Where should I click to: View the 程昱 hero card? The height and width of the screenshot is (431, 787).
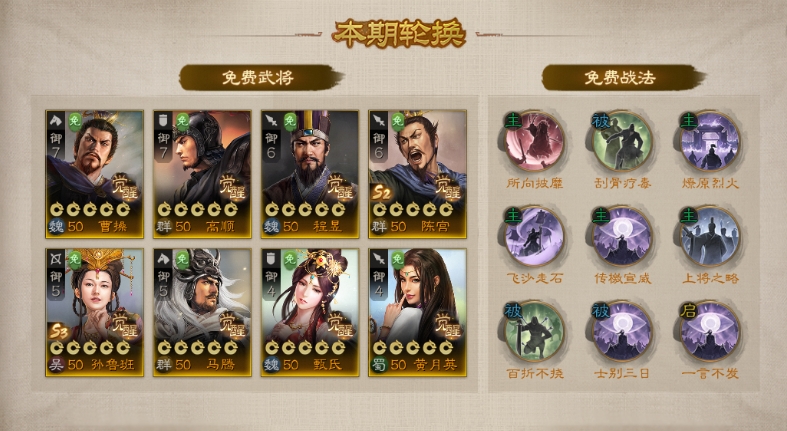(310, 174)
